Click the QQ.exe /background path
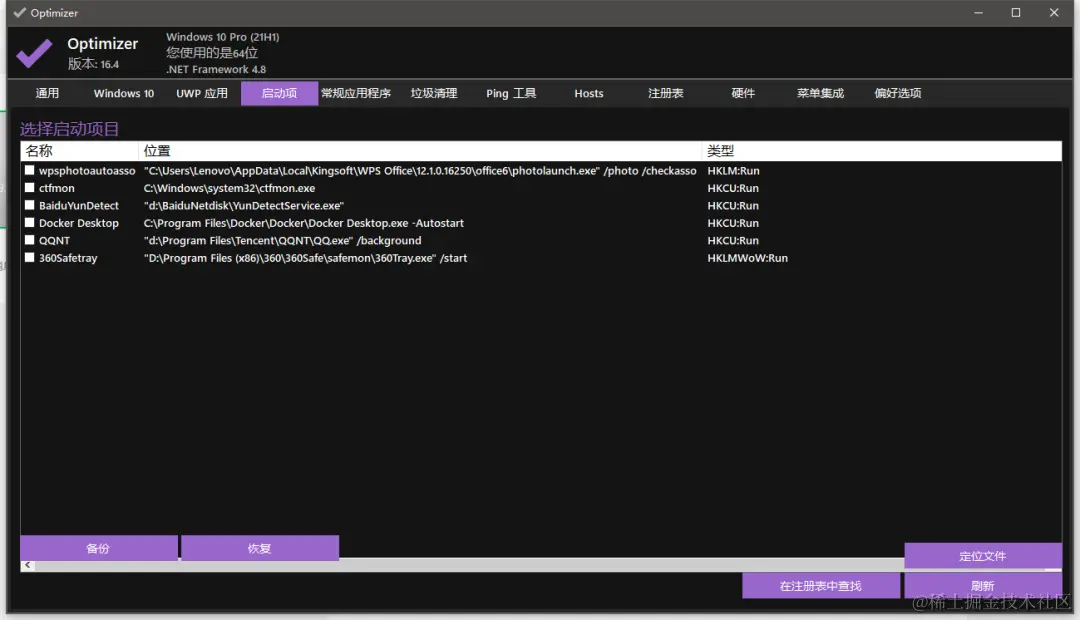 point(282,240)
